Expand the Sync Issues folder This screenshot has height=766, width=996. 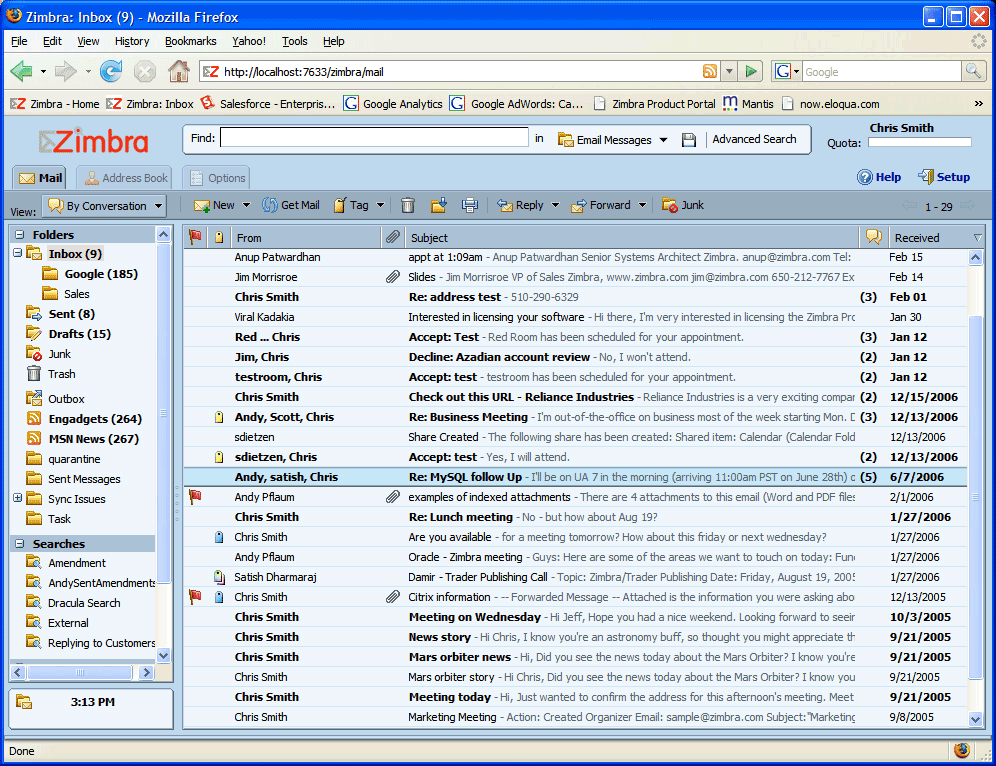(x=18, y=499)
